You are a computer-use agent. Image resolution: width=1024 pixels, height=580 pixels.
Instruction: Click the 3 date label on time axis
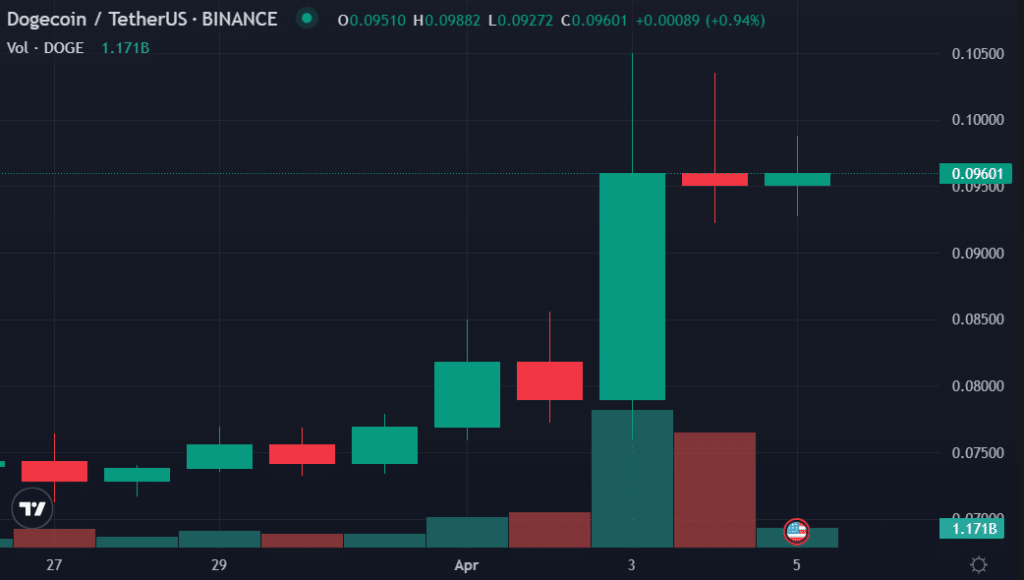pos(632,564)
